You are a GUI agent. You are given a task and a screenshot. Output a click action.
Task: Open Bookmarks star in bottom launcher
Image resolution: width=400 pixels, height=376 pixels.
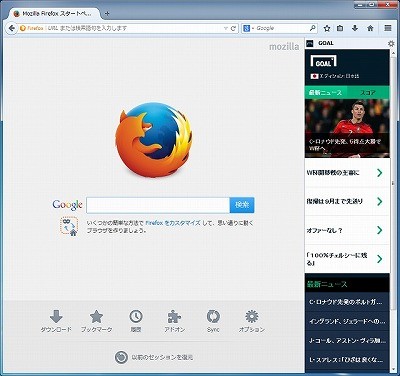pyautogui.click(x=96, y=321)
